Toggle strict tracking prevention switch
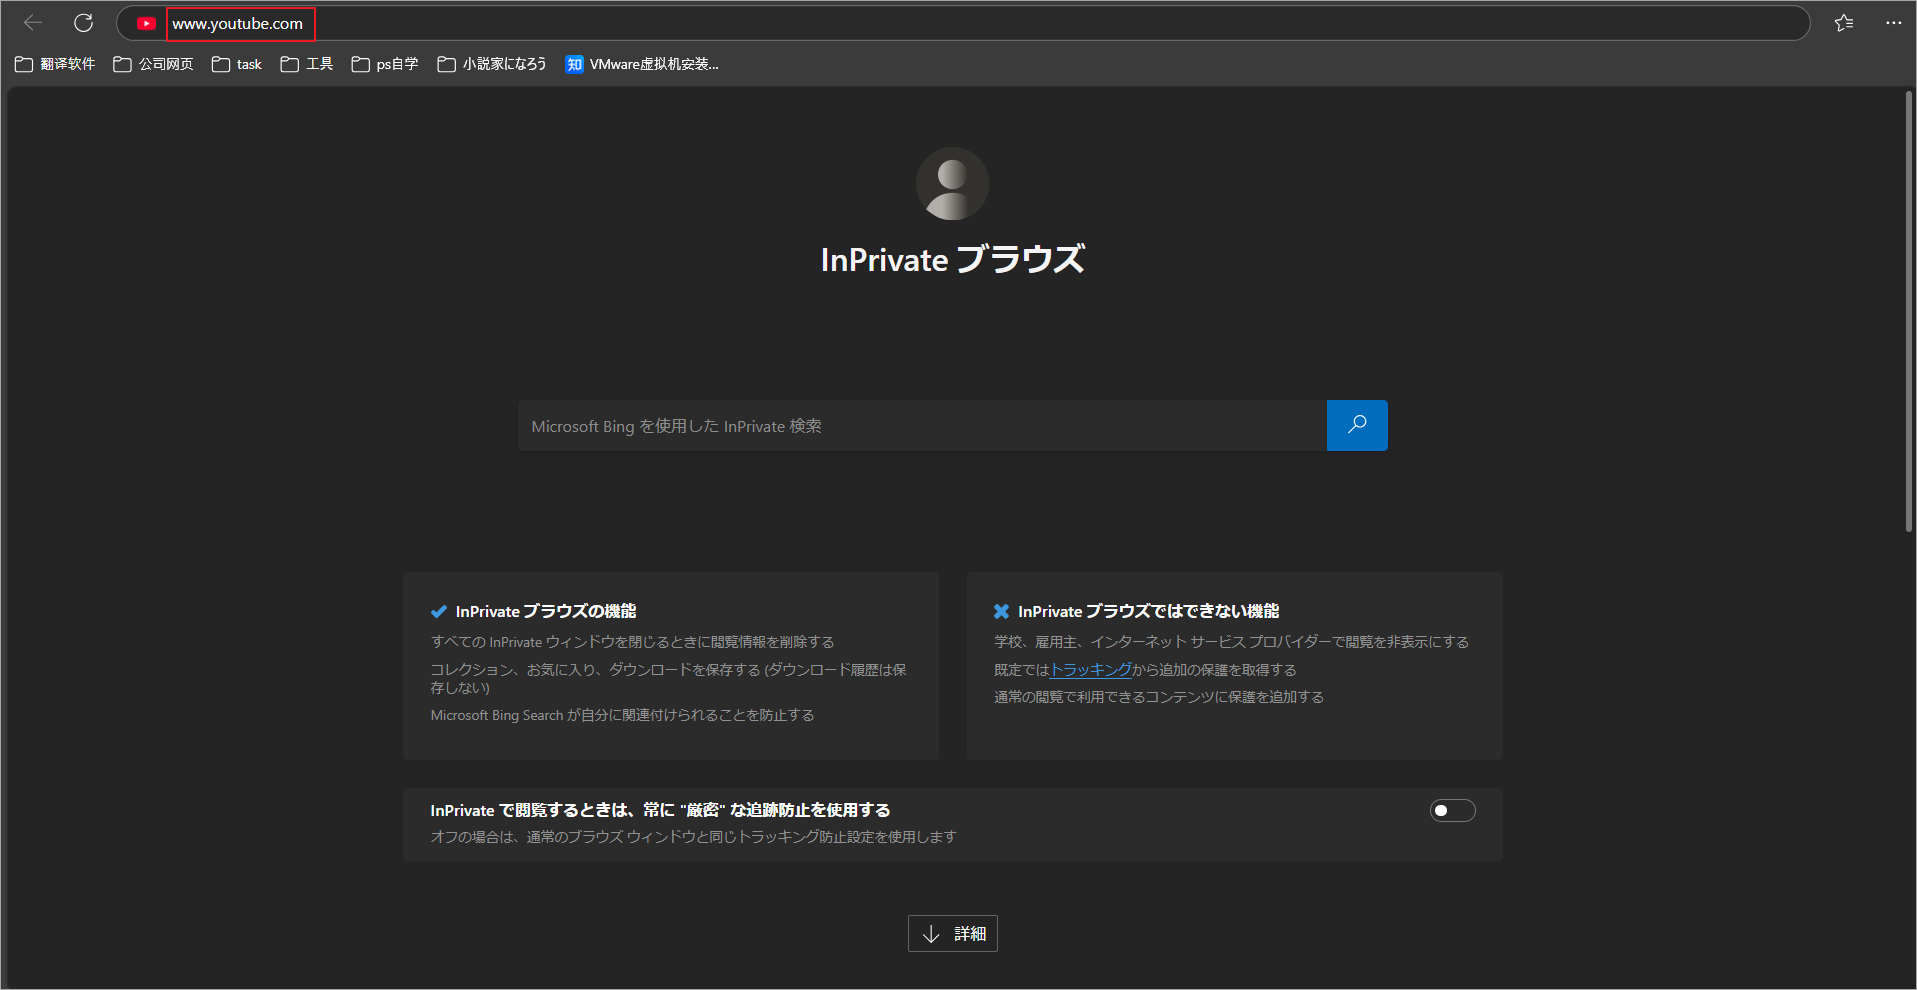The height and width of the screenshot is (990, 1917). 1452,810
